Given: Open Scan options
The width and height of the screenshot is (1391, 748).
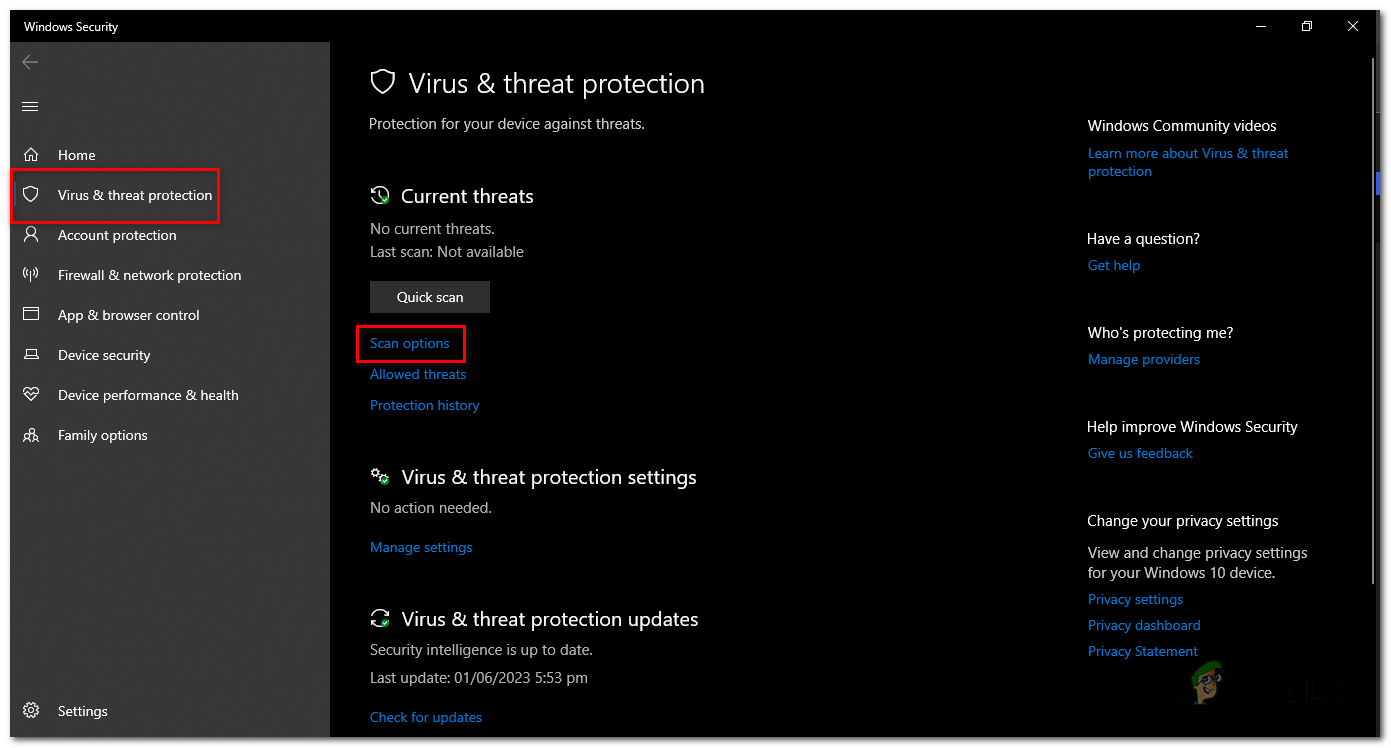Looking at the screenshot, I should pyautogui.click(x=410, y=343).
